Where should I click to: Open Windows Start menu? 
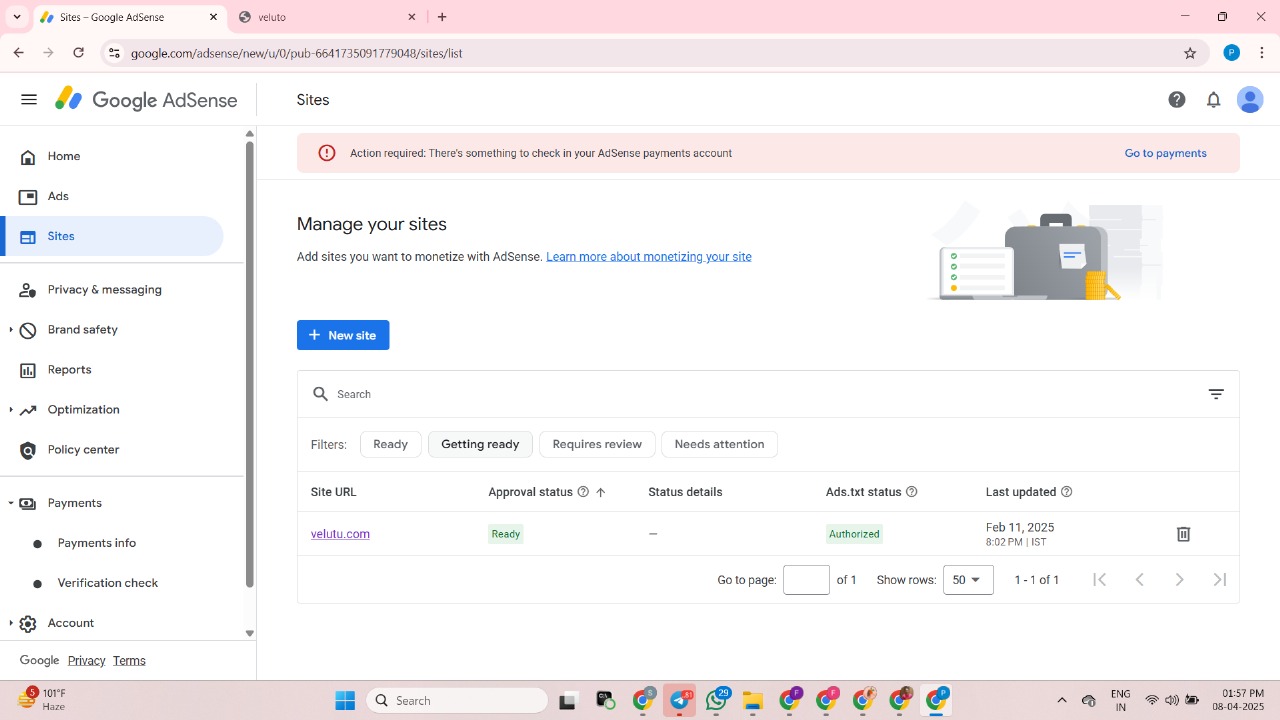click(x=345, y=701)
